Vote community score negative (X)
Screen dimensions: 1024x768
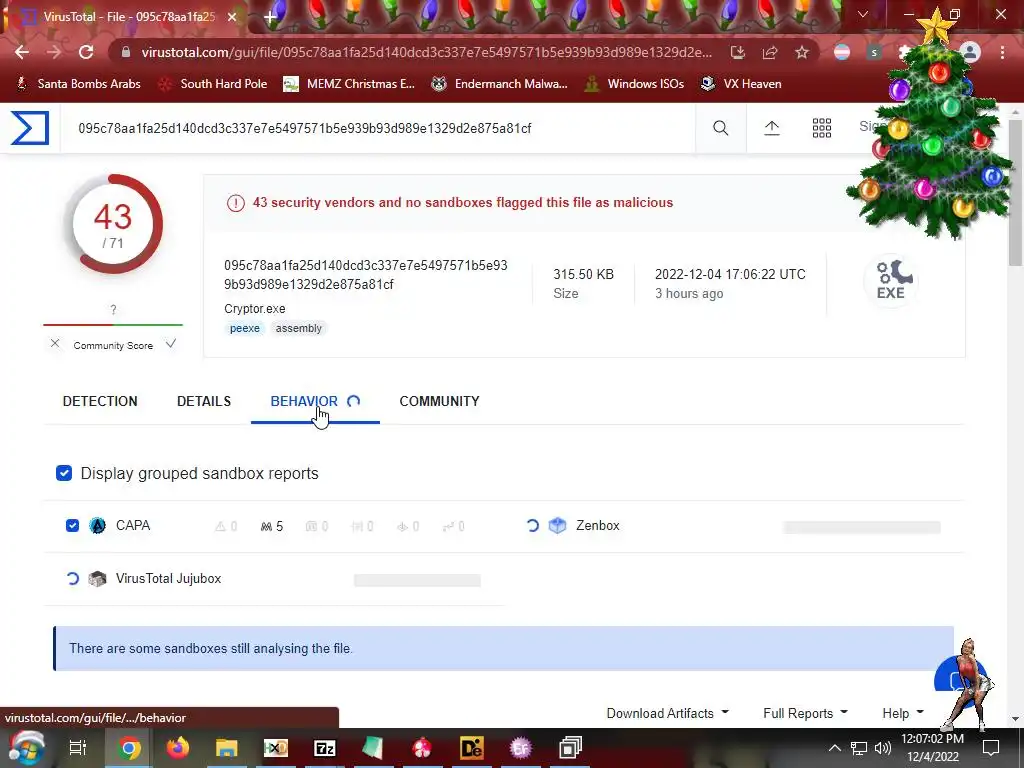[x=55, y=344]
